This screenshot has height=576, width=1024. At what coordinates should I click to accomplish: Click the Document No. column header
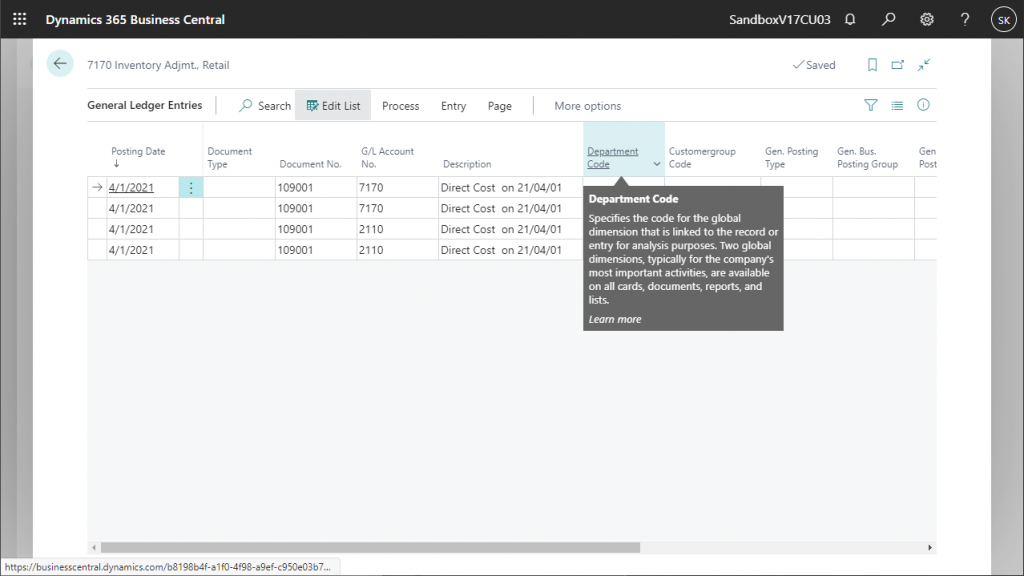point(310,164)
